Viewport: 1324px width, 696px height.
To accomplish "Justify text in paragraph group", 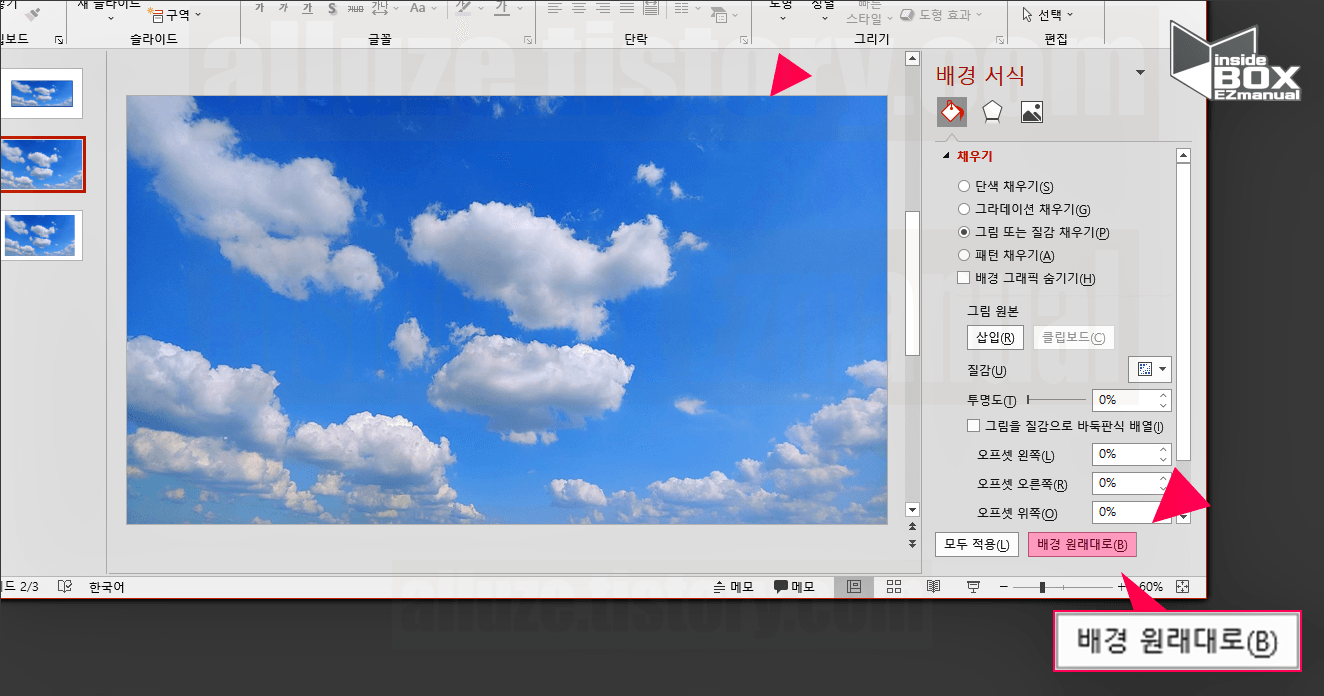I will pos(627,8).
